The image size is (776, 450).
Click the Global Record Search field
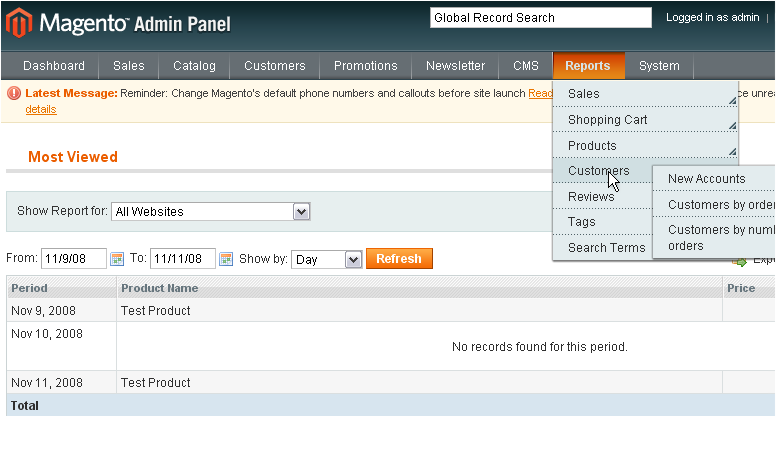tap(539, 17)
